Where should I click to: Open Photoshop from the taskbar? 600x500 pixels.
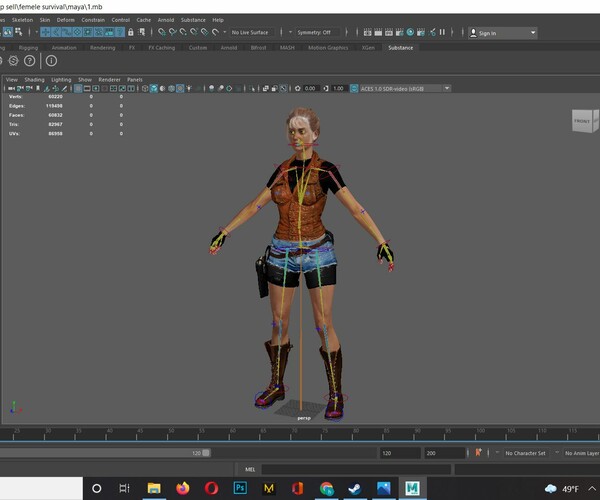(240, 488)
